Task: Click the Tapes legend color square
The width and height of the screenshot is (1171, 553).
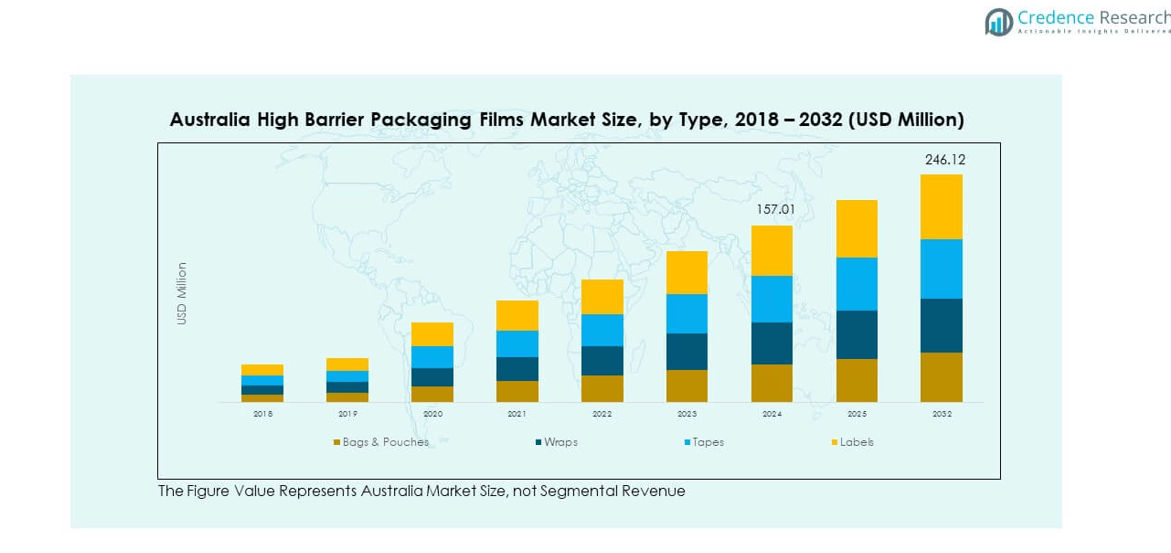Action: tap(687, 442)
